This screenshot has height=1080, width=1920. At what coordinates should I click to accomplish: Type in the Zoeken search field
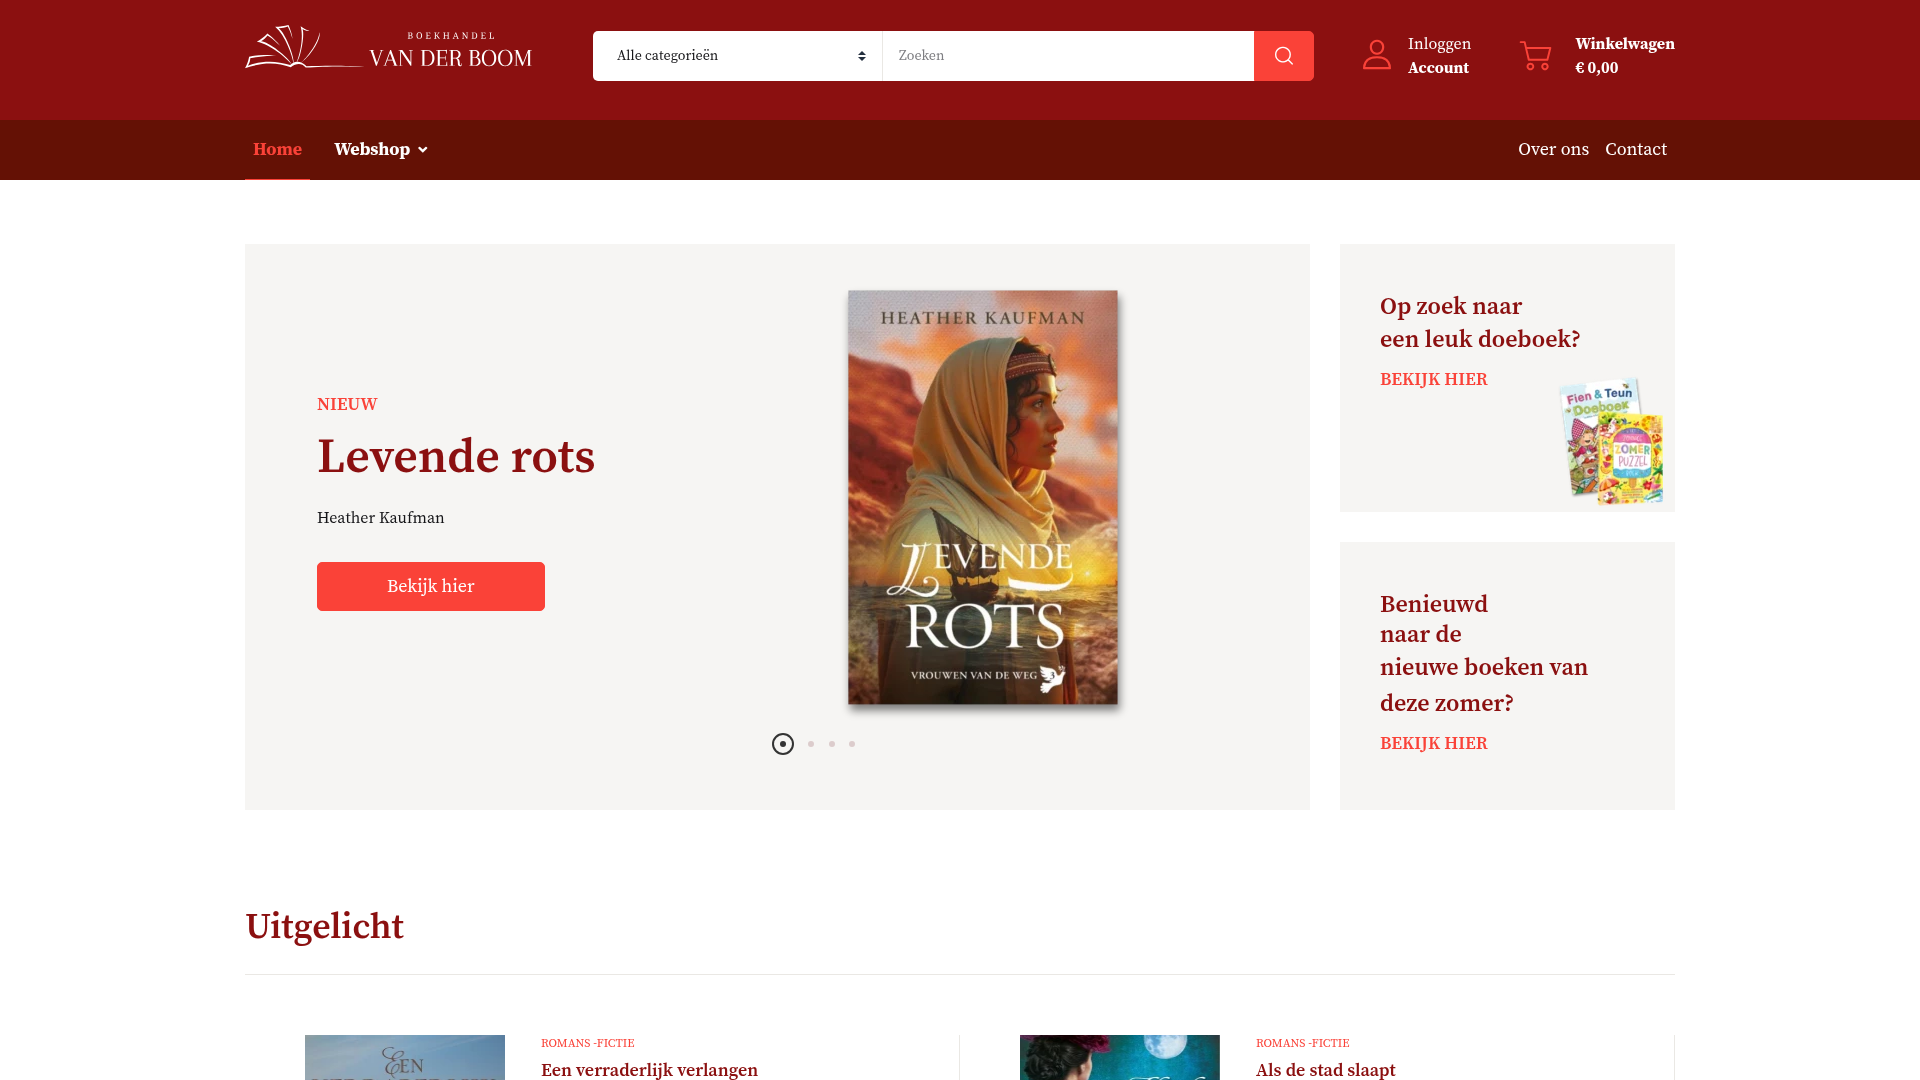point(1068,56)
